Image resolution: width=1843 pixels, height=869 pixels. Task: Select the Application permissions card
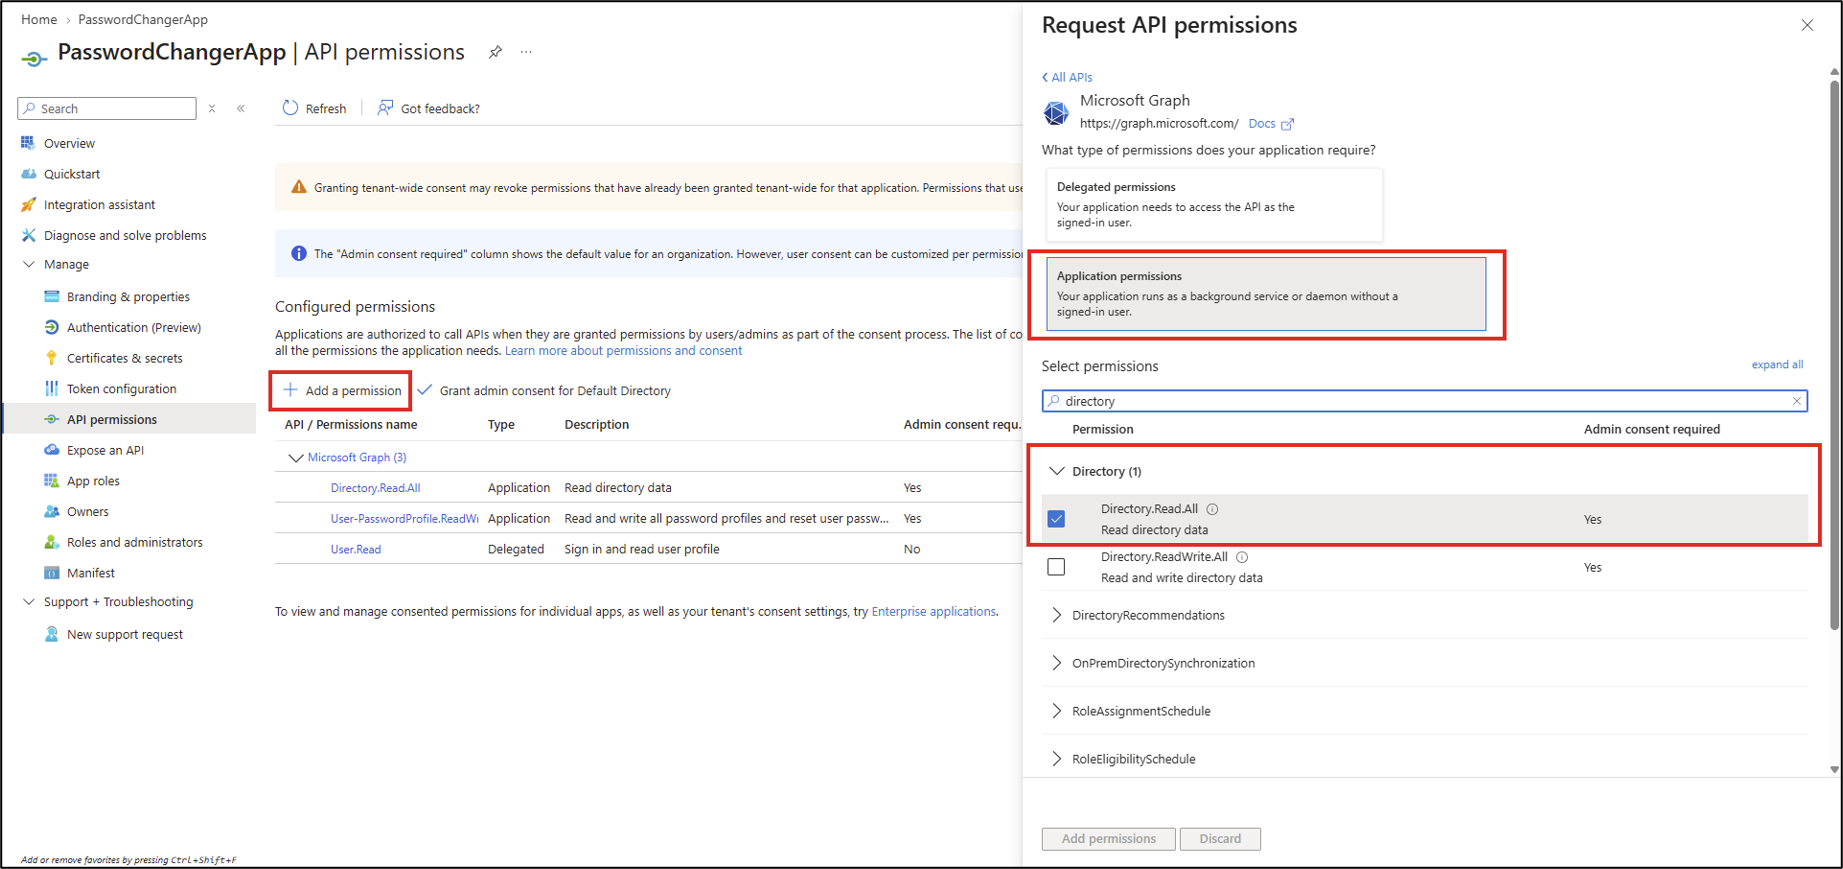1266,294
